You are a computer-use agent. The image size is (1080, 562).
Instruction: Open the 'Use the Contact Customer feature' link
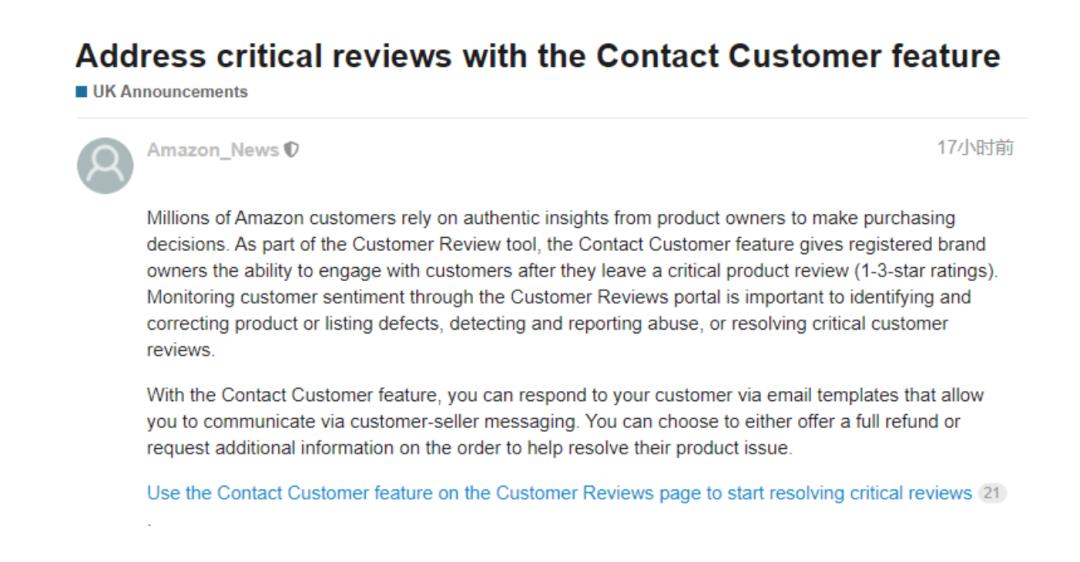(559, 493)
